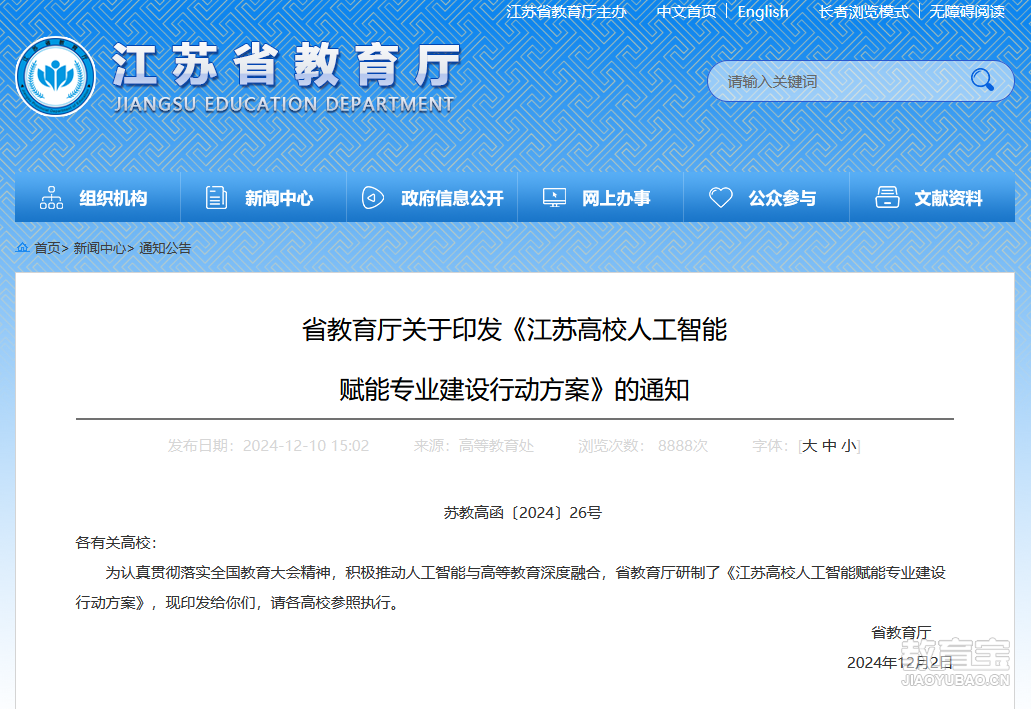This screenshot has height=709, width=1031.
Task: Click the 公众参与 heart icon
Action: point(721,197)
